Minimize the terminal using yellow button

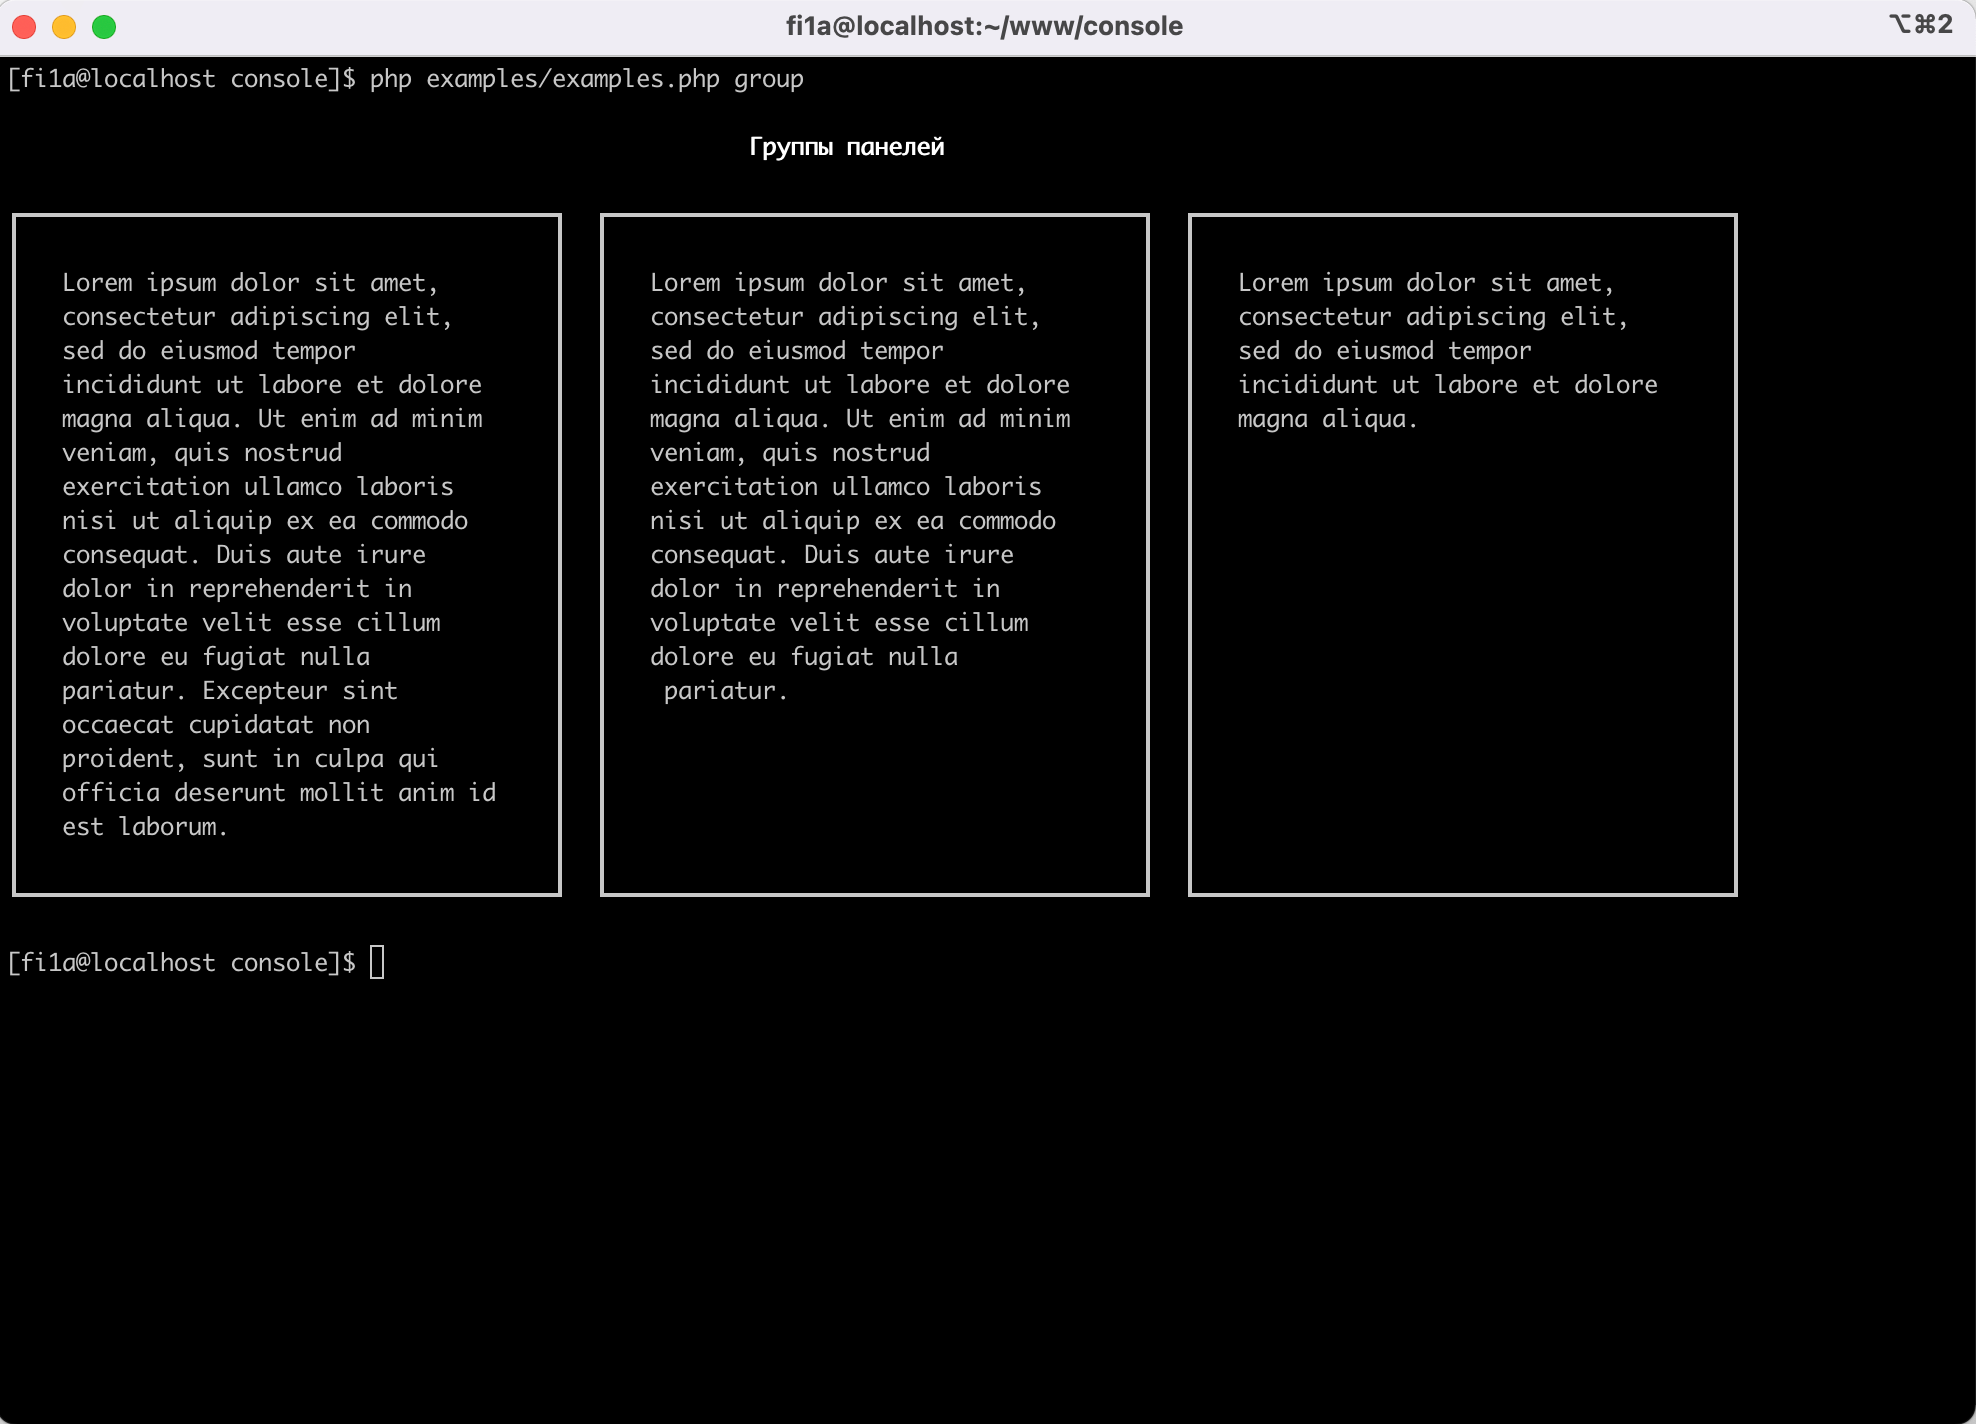pos(64,27)
